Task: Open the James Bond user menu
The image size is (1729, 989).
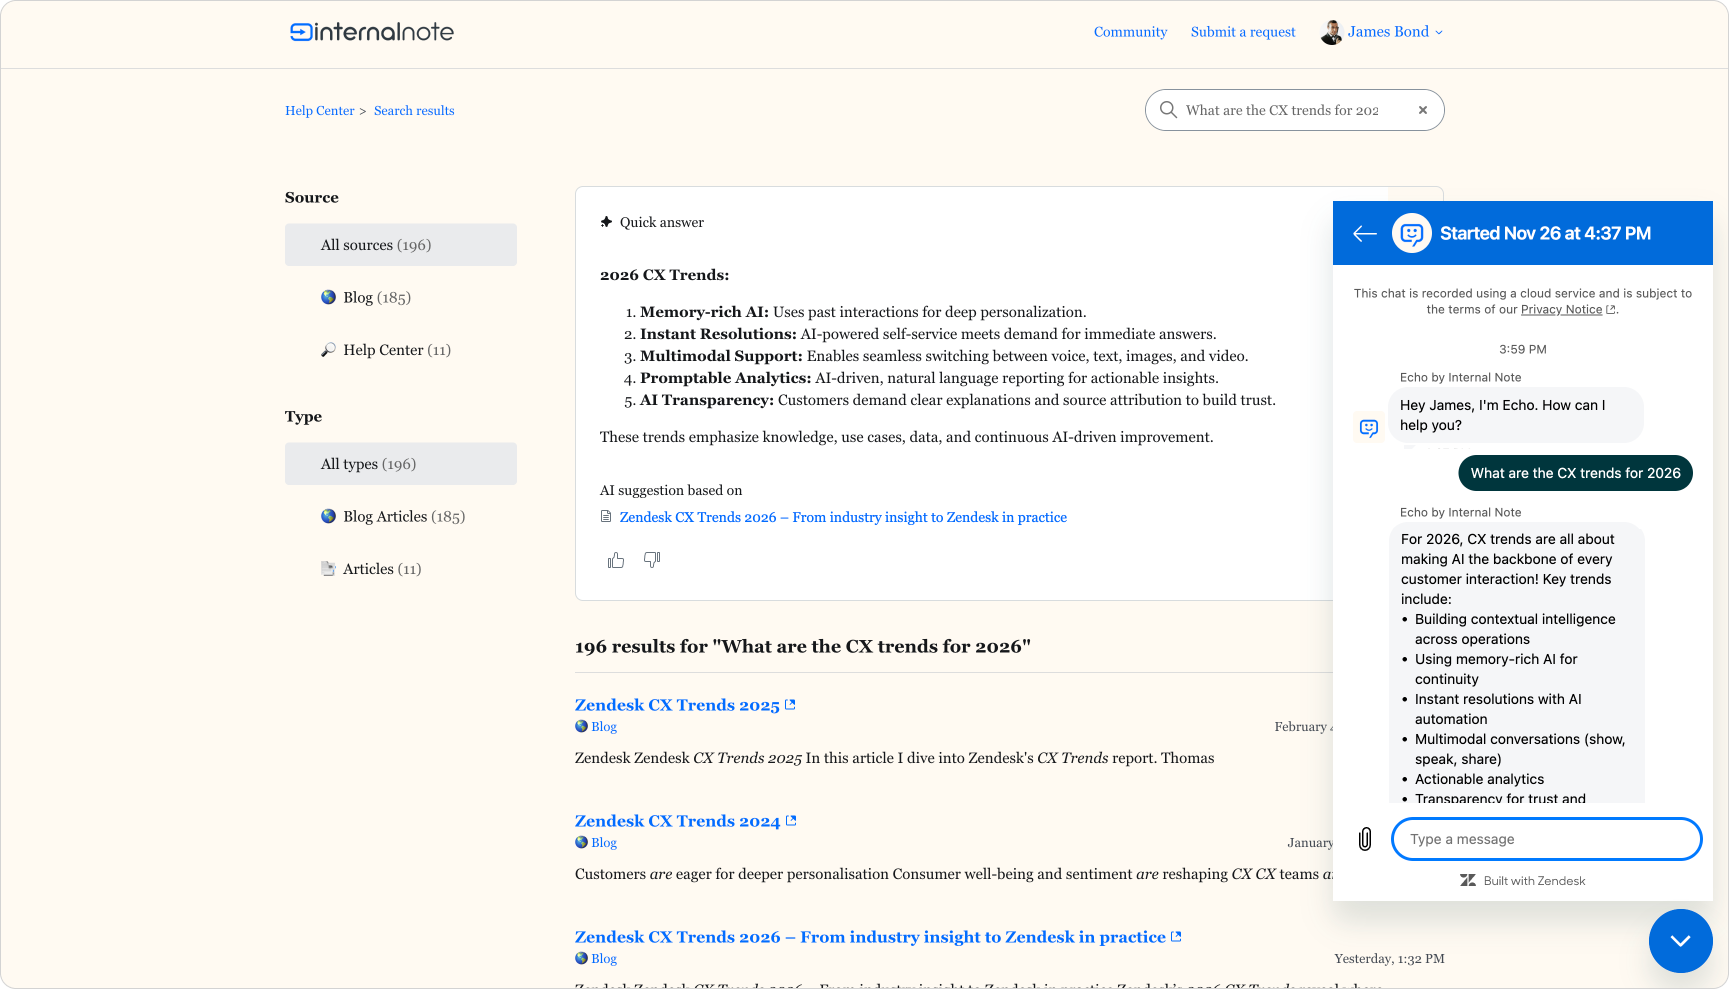Action: [x=1394, y=32]
